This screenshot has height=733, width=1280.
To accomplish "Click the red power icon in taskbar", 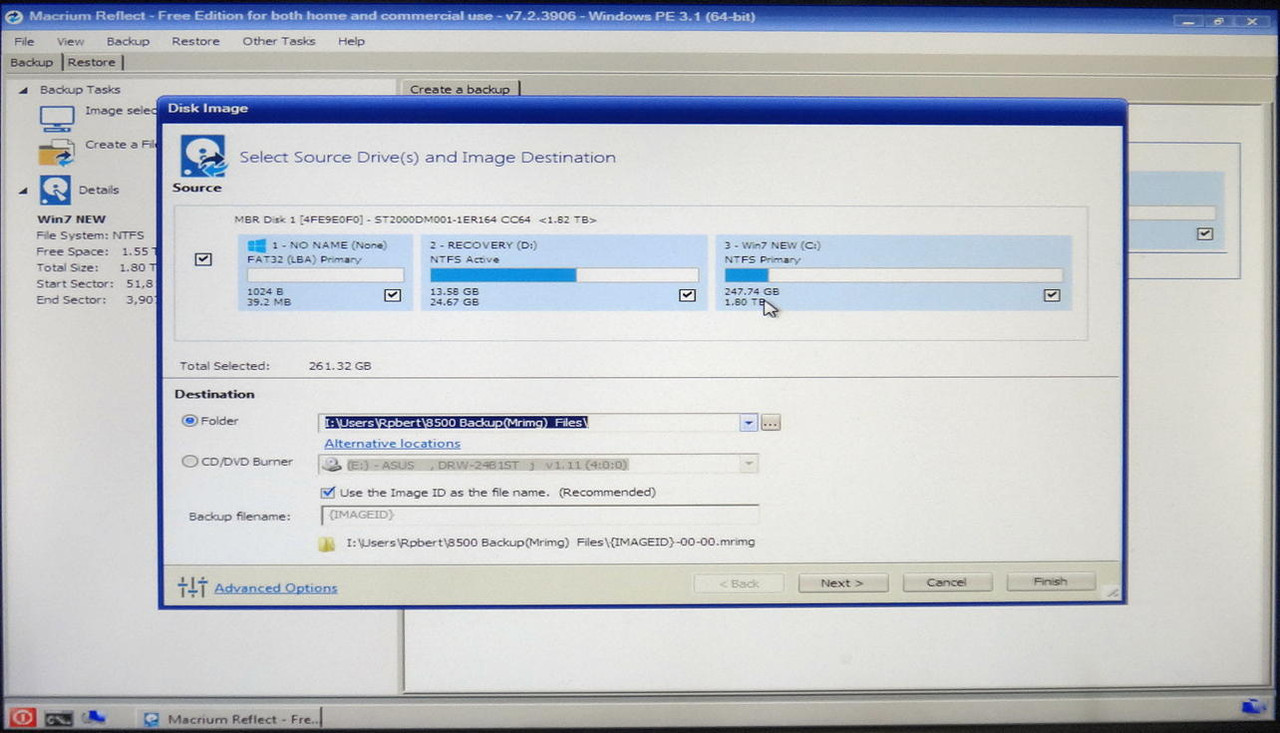I will coord(24,717).
